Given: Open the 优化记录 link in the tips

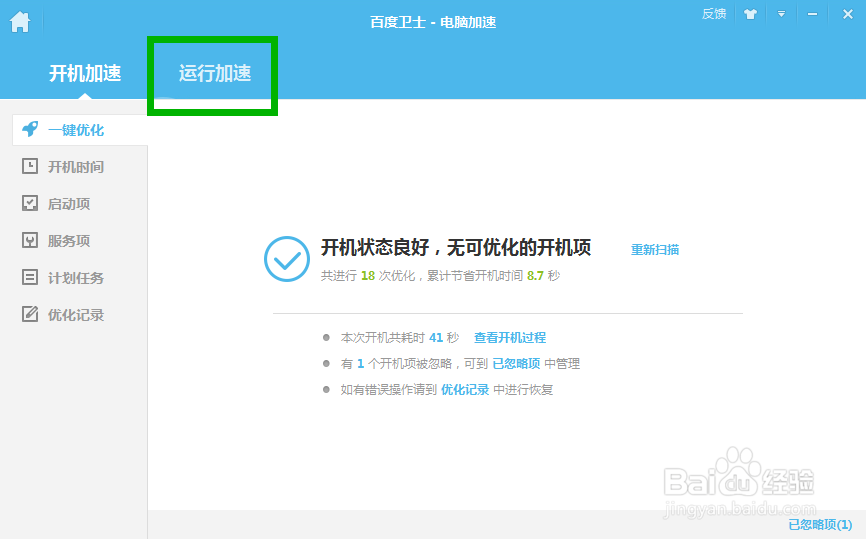Looking at the screenshot, I should pyautogui.click(x=464, y=389).
